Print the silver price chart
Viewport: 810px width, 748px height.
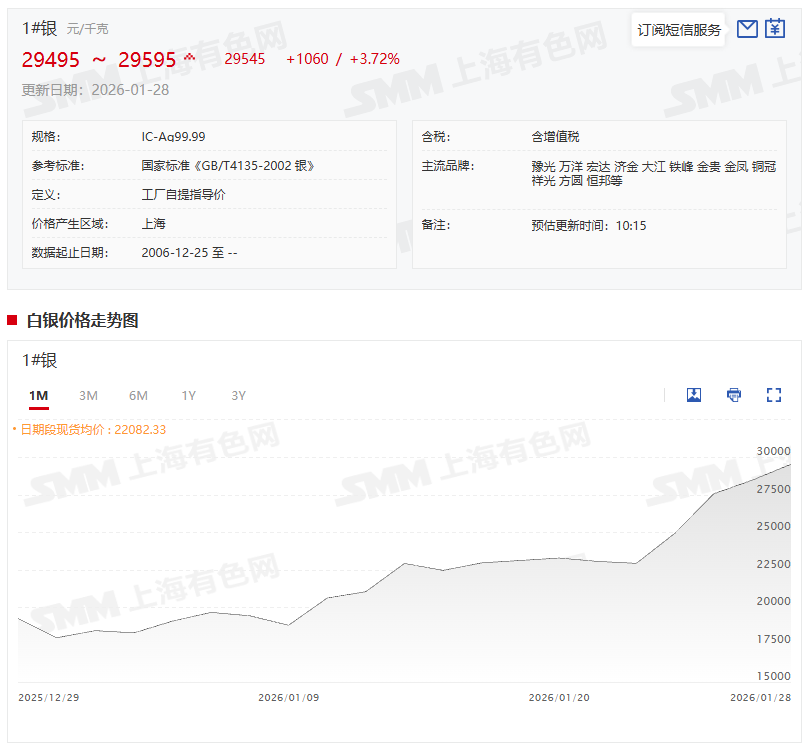coord(734,395)
